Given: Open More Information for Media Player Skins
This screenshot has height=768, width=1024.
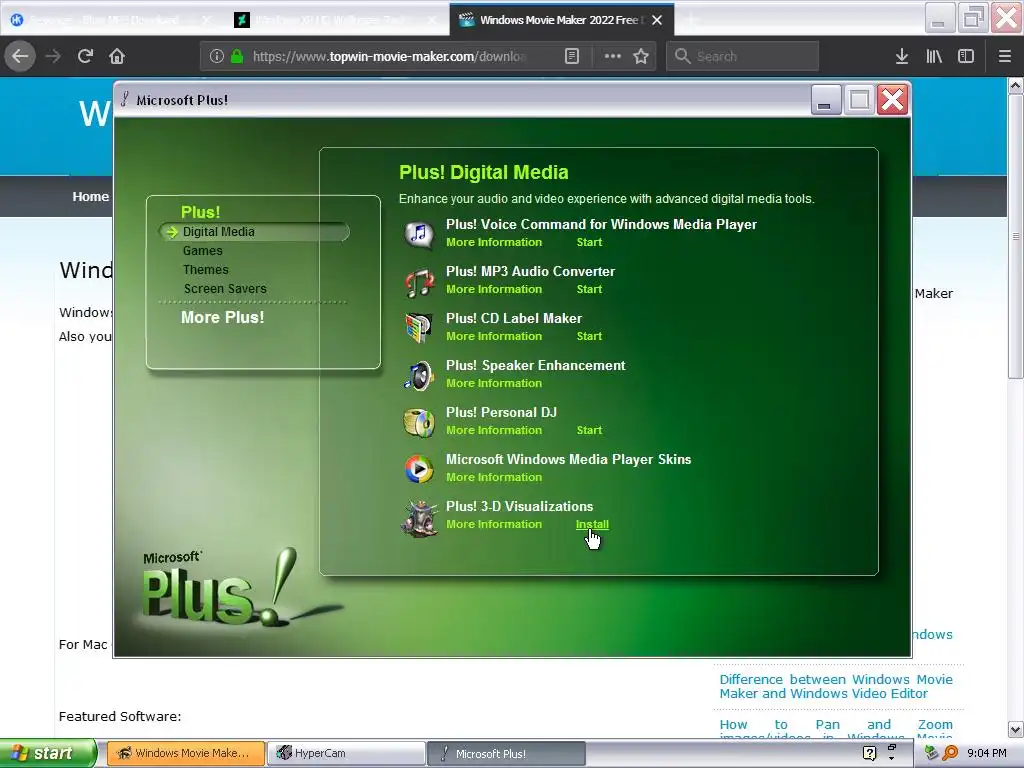Looking at the screenshot, I should coord(494,477).
